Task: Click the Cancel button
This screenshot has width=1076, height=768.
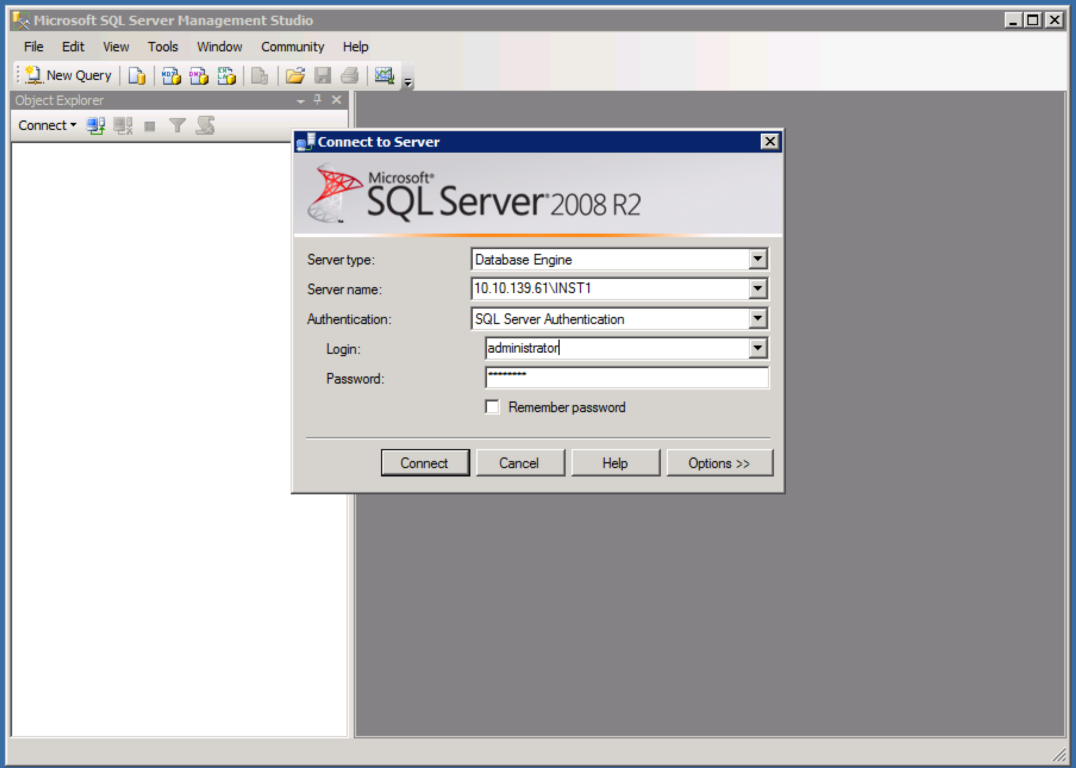Action: click(x=519, y=463)
